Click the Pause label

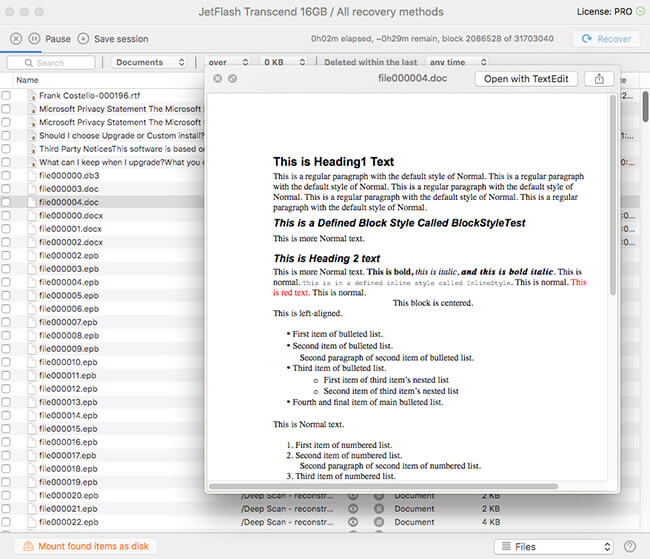[x=58, y=39]
